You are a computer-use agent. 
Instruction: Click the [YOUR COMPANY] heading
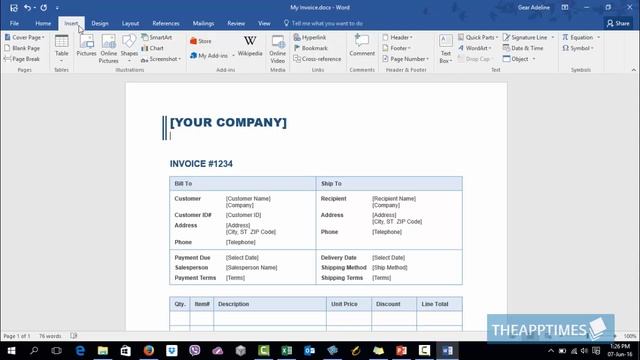coord(228,122)
